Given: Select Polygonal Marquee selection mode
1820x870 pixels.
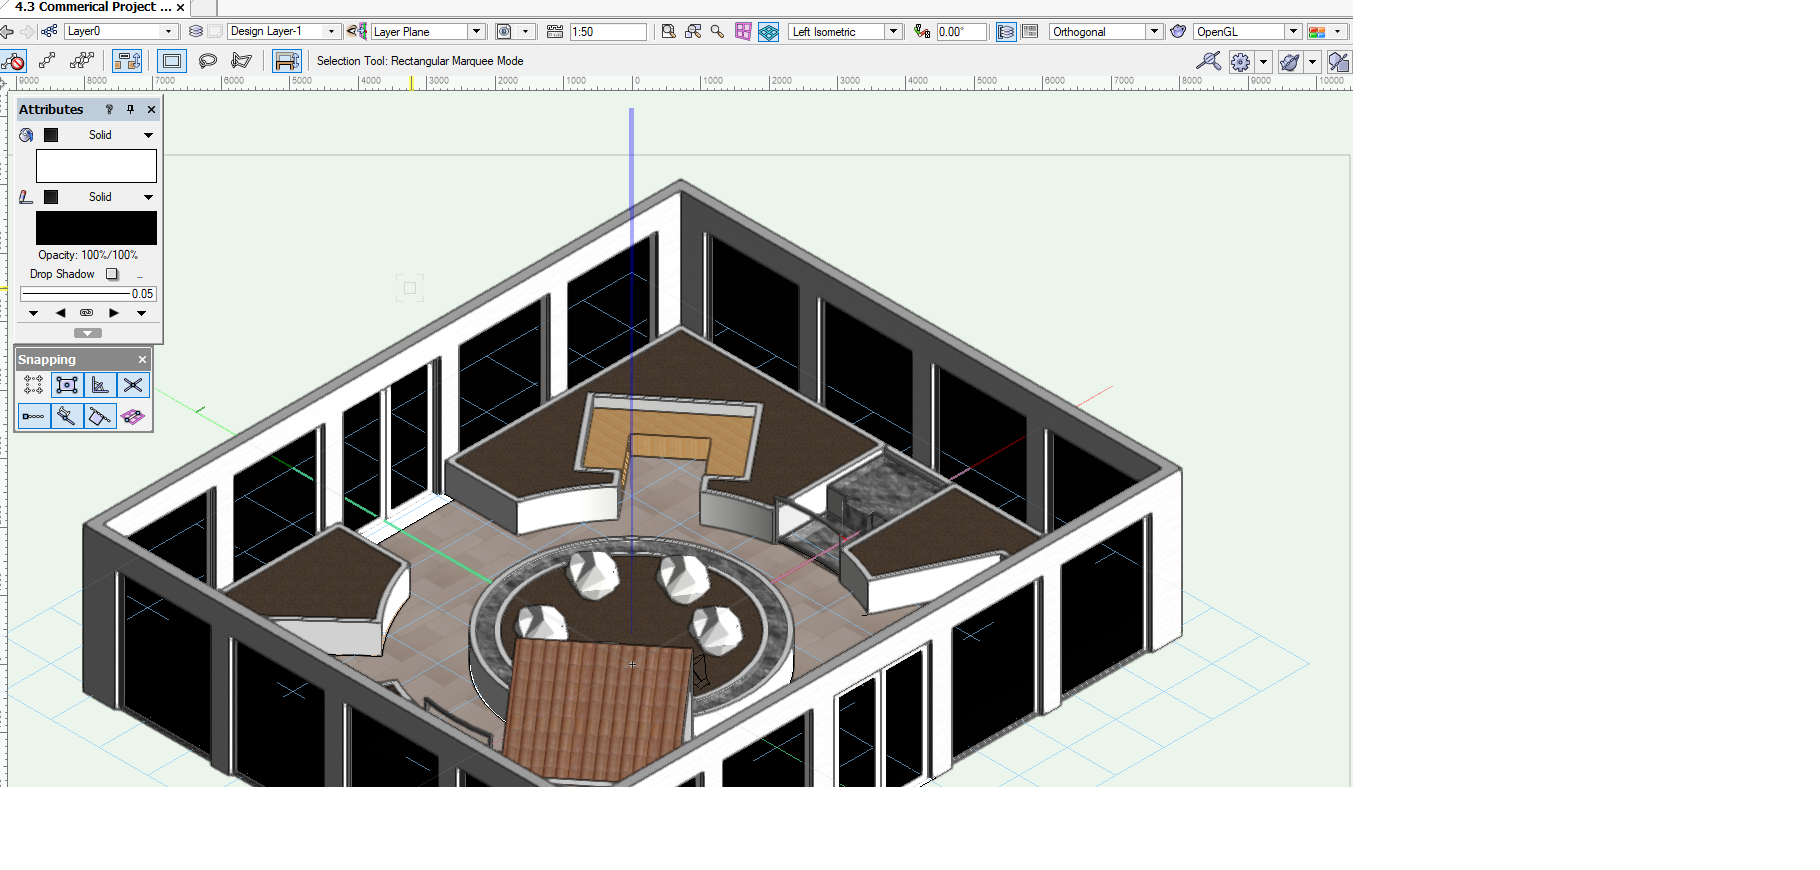Looking at the screenshot, I should point(241,61).
